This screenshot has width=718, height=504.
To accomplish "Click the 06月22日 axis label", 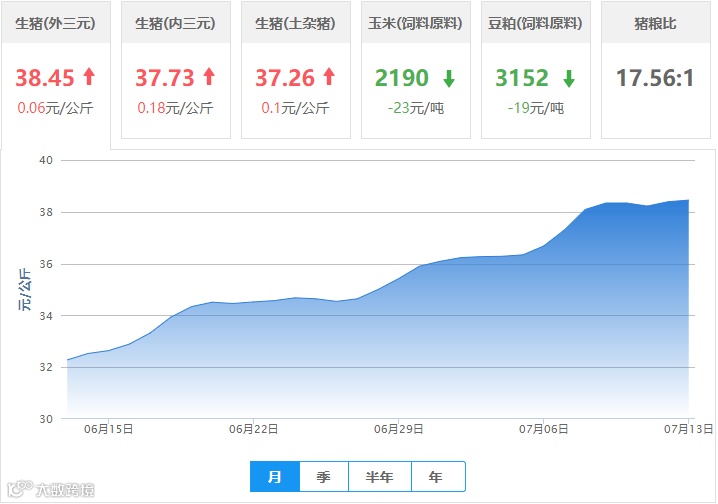I will (254, 429).
